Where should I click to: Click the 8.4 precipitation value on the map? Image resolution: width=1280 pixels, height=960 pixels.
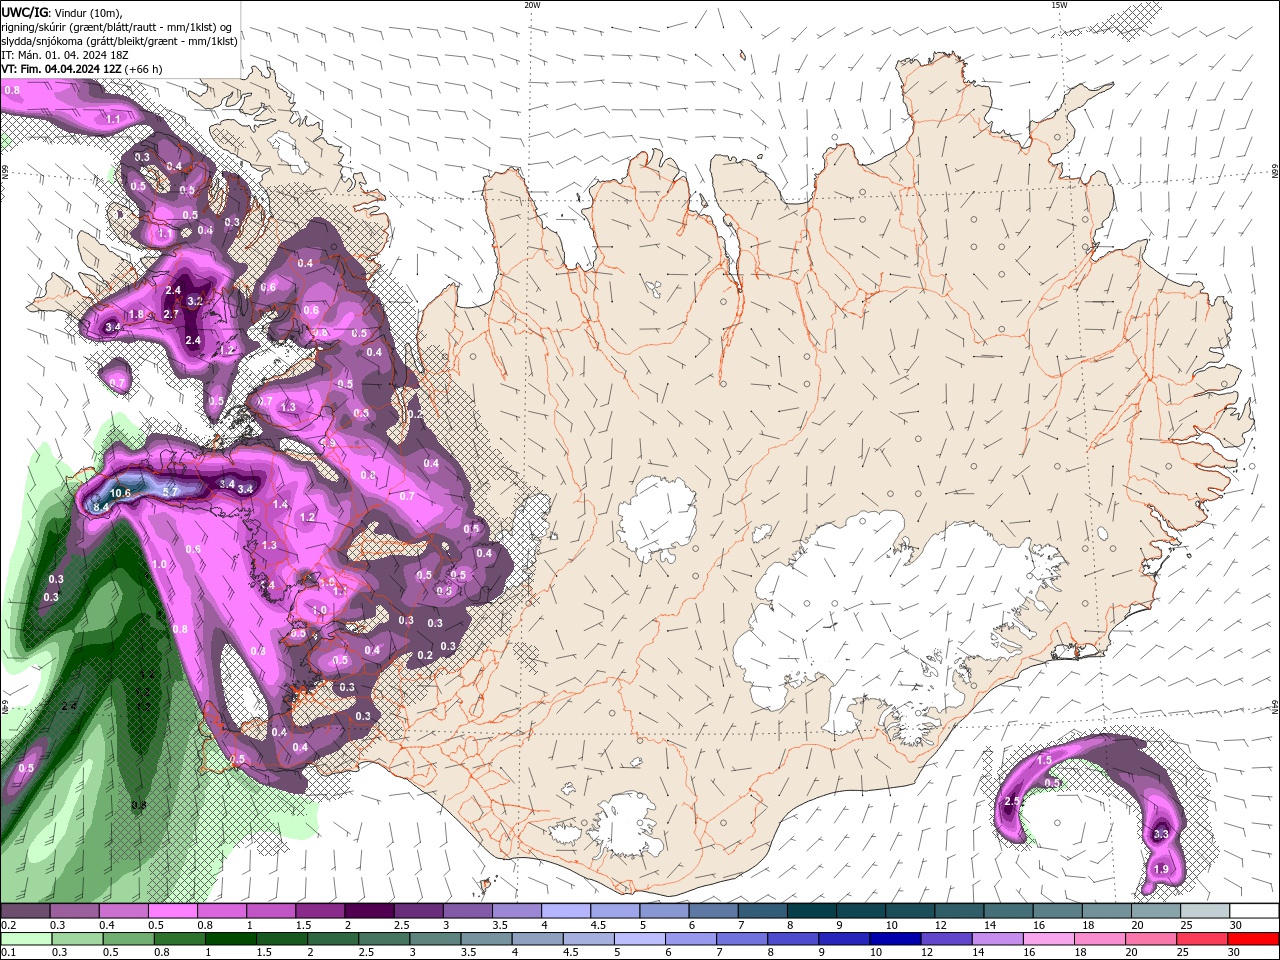100,507
